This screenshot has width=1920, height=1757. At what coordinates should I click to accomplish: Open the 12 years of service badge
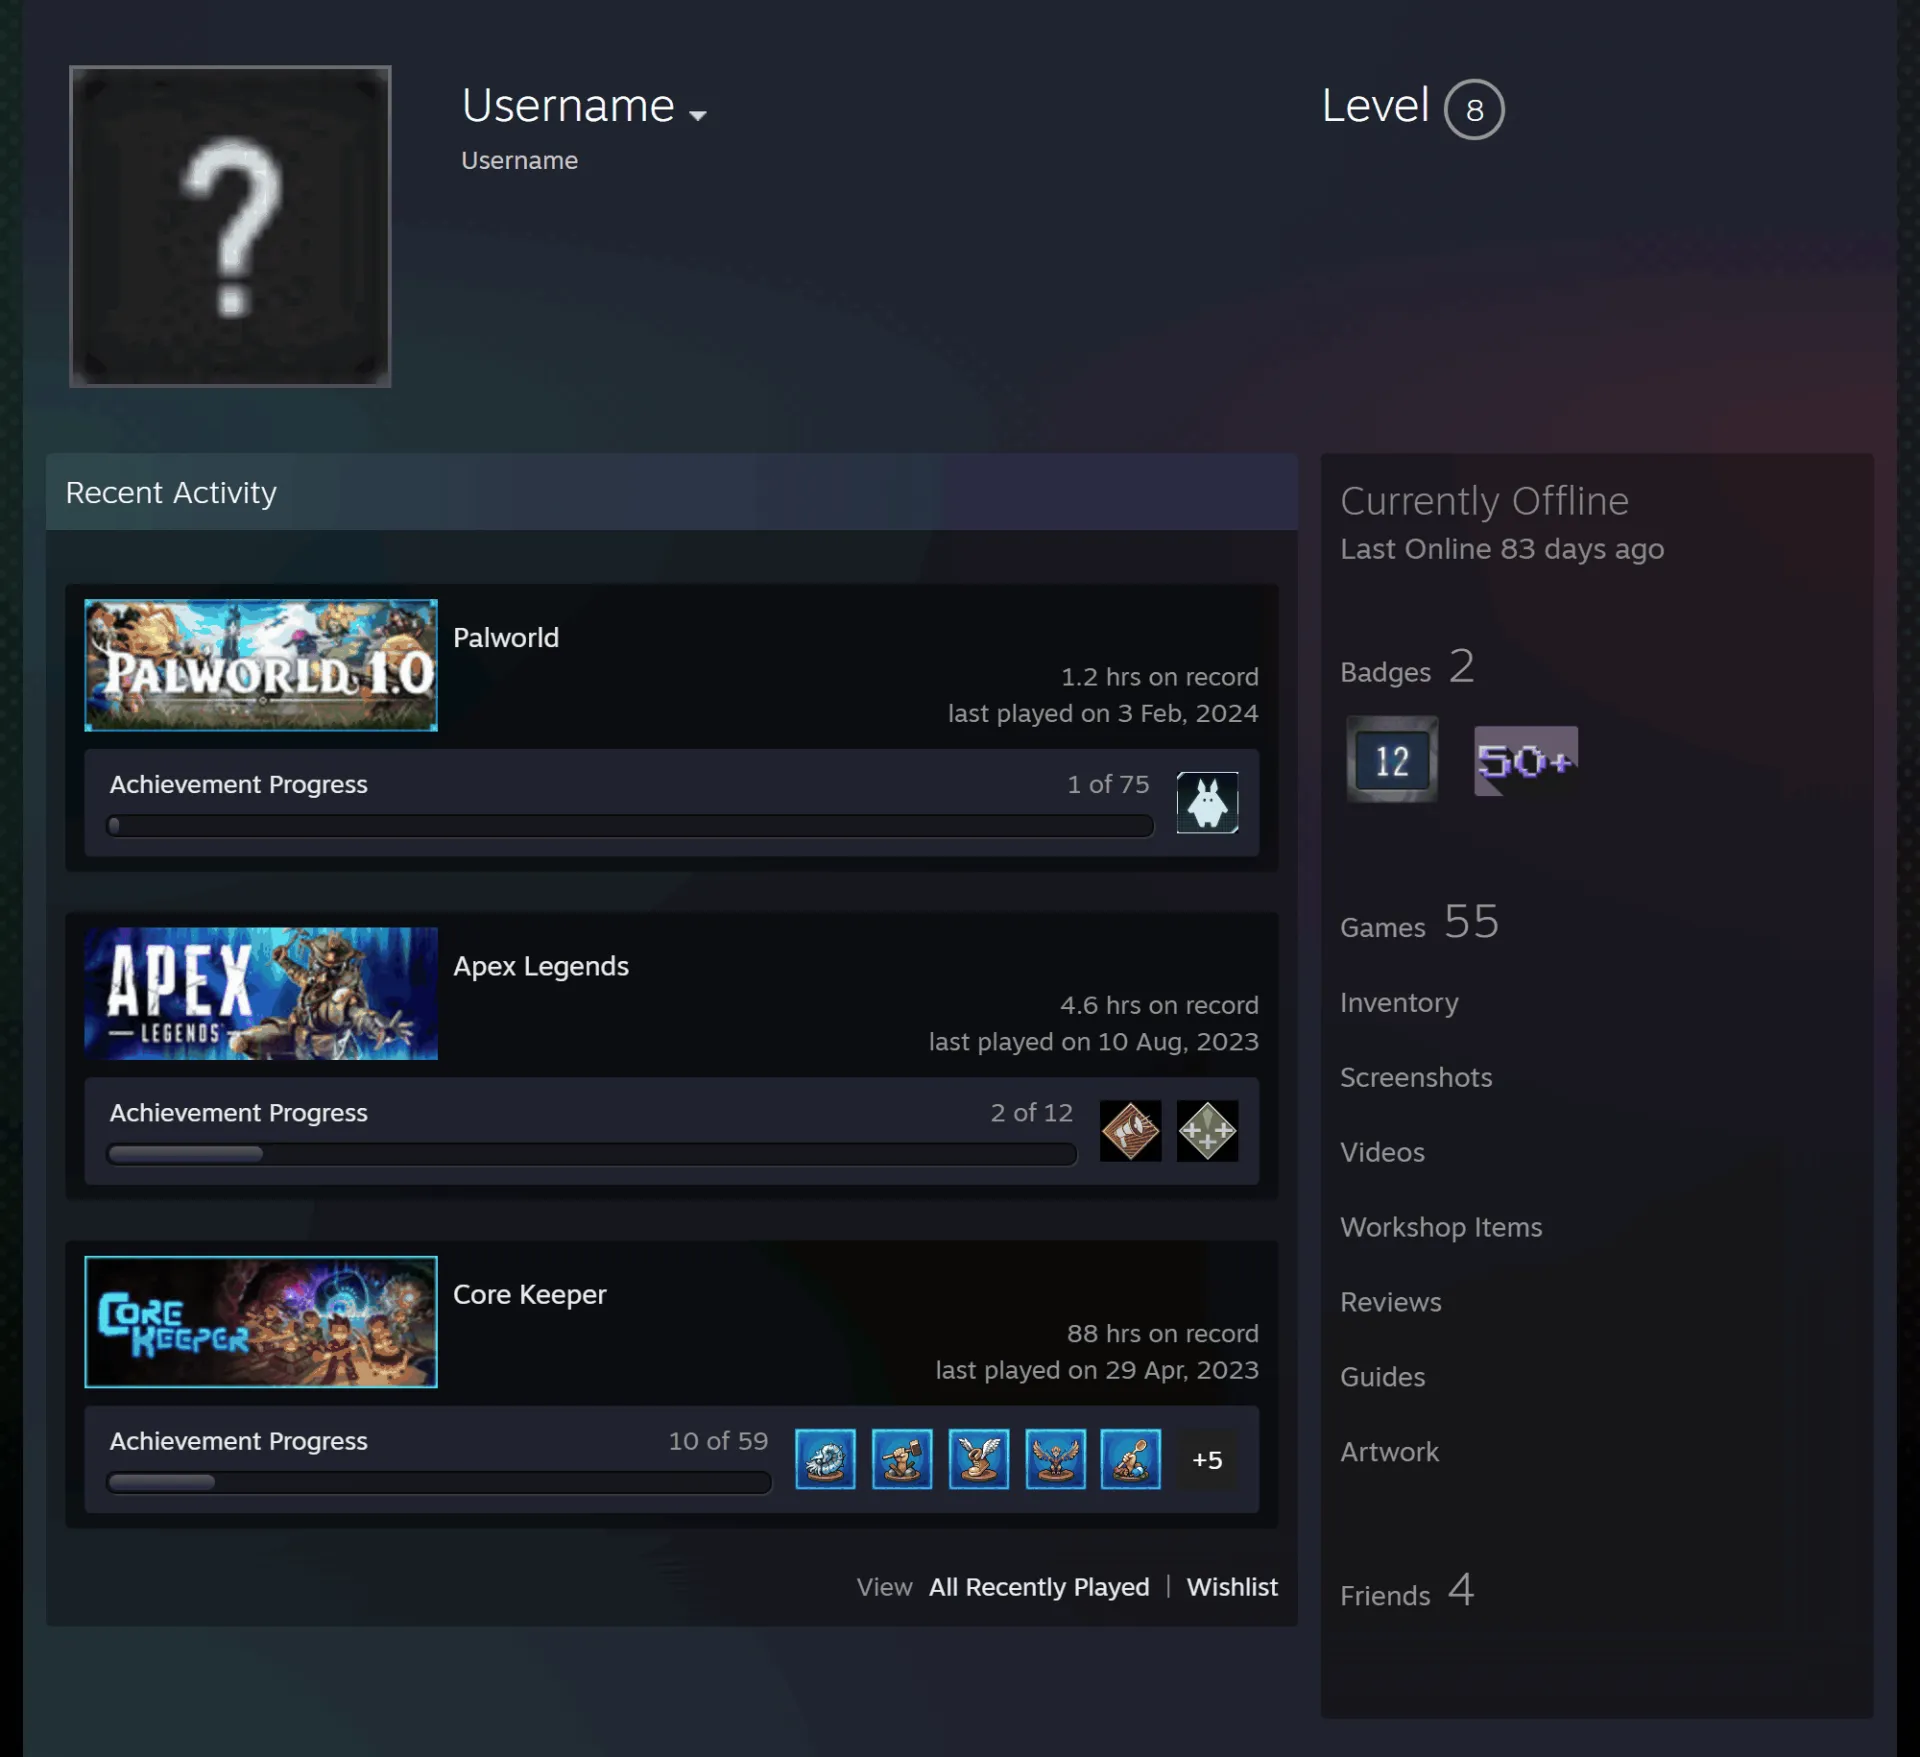(x=1392, y=760)
